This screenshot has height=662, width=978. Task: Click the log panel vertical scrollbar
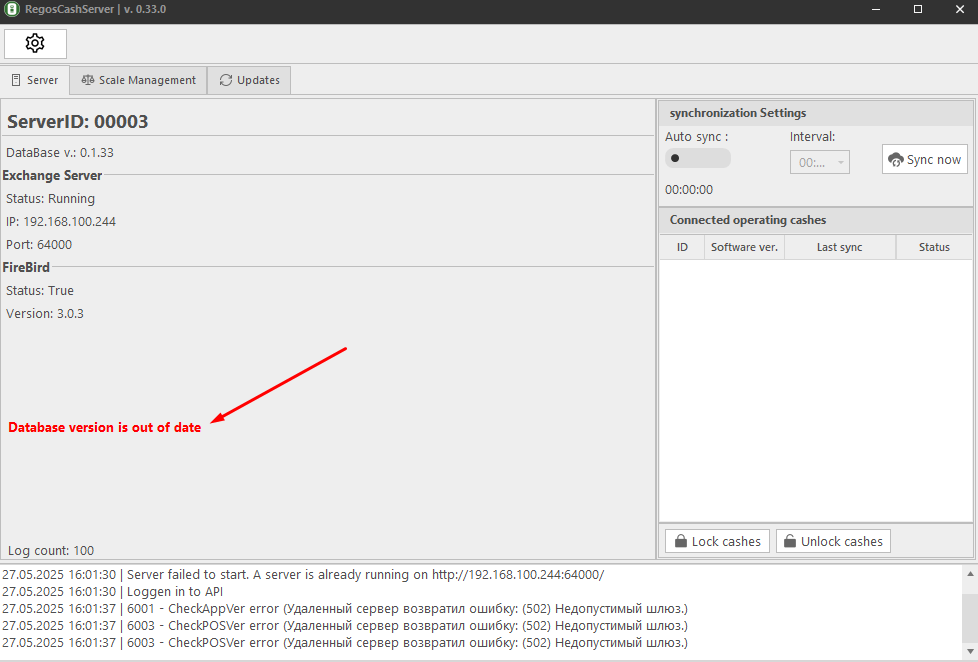[968, 610]
